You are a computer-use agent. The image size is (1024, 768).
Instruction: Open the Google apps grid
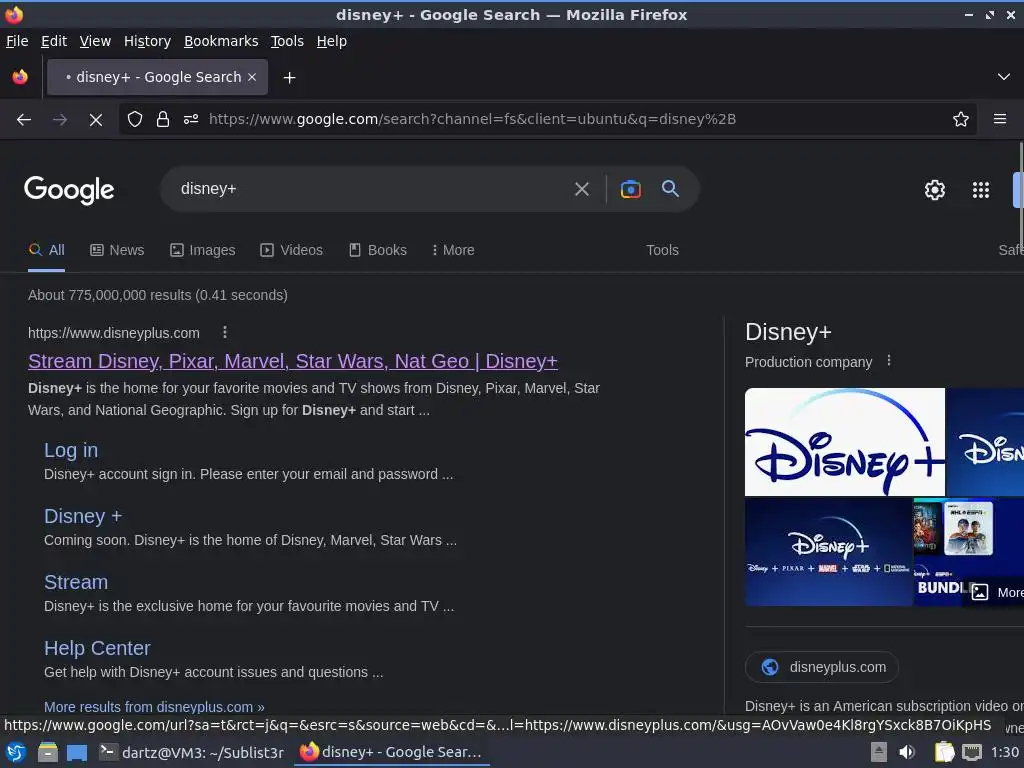tap(980, 189)
